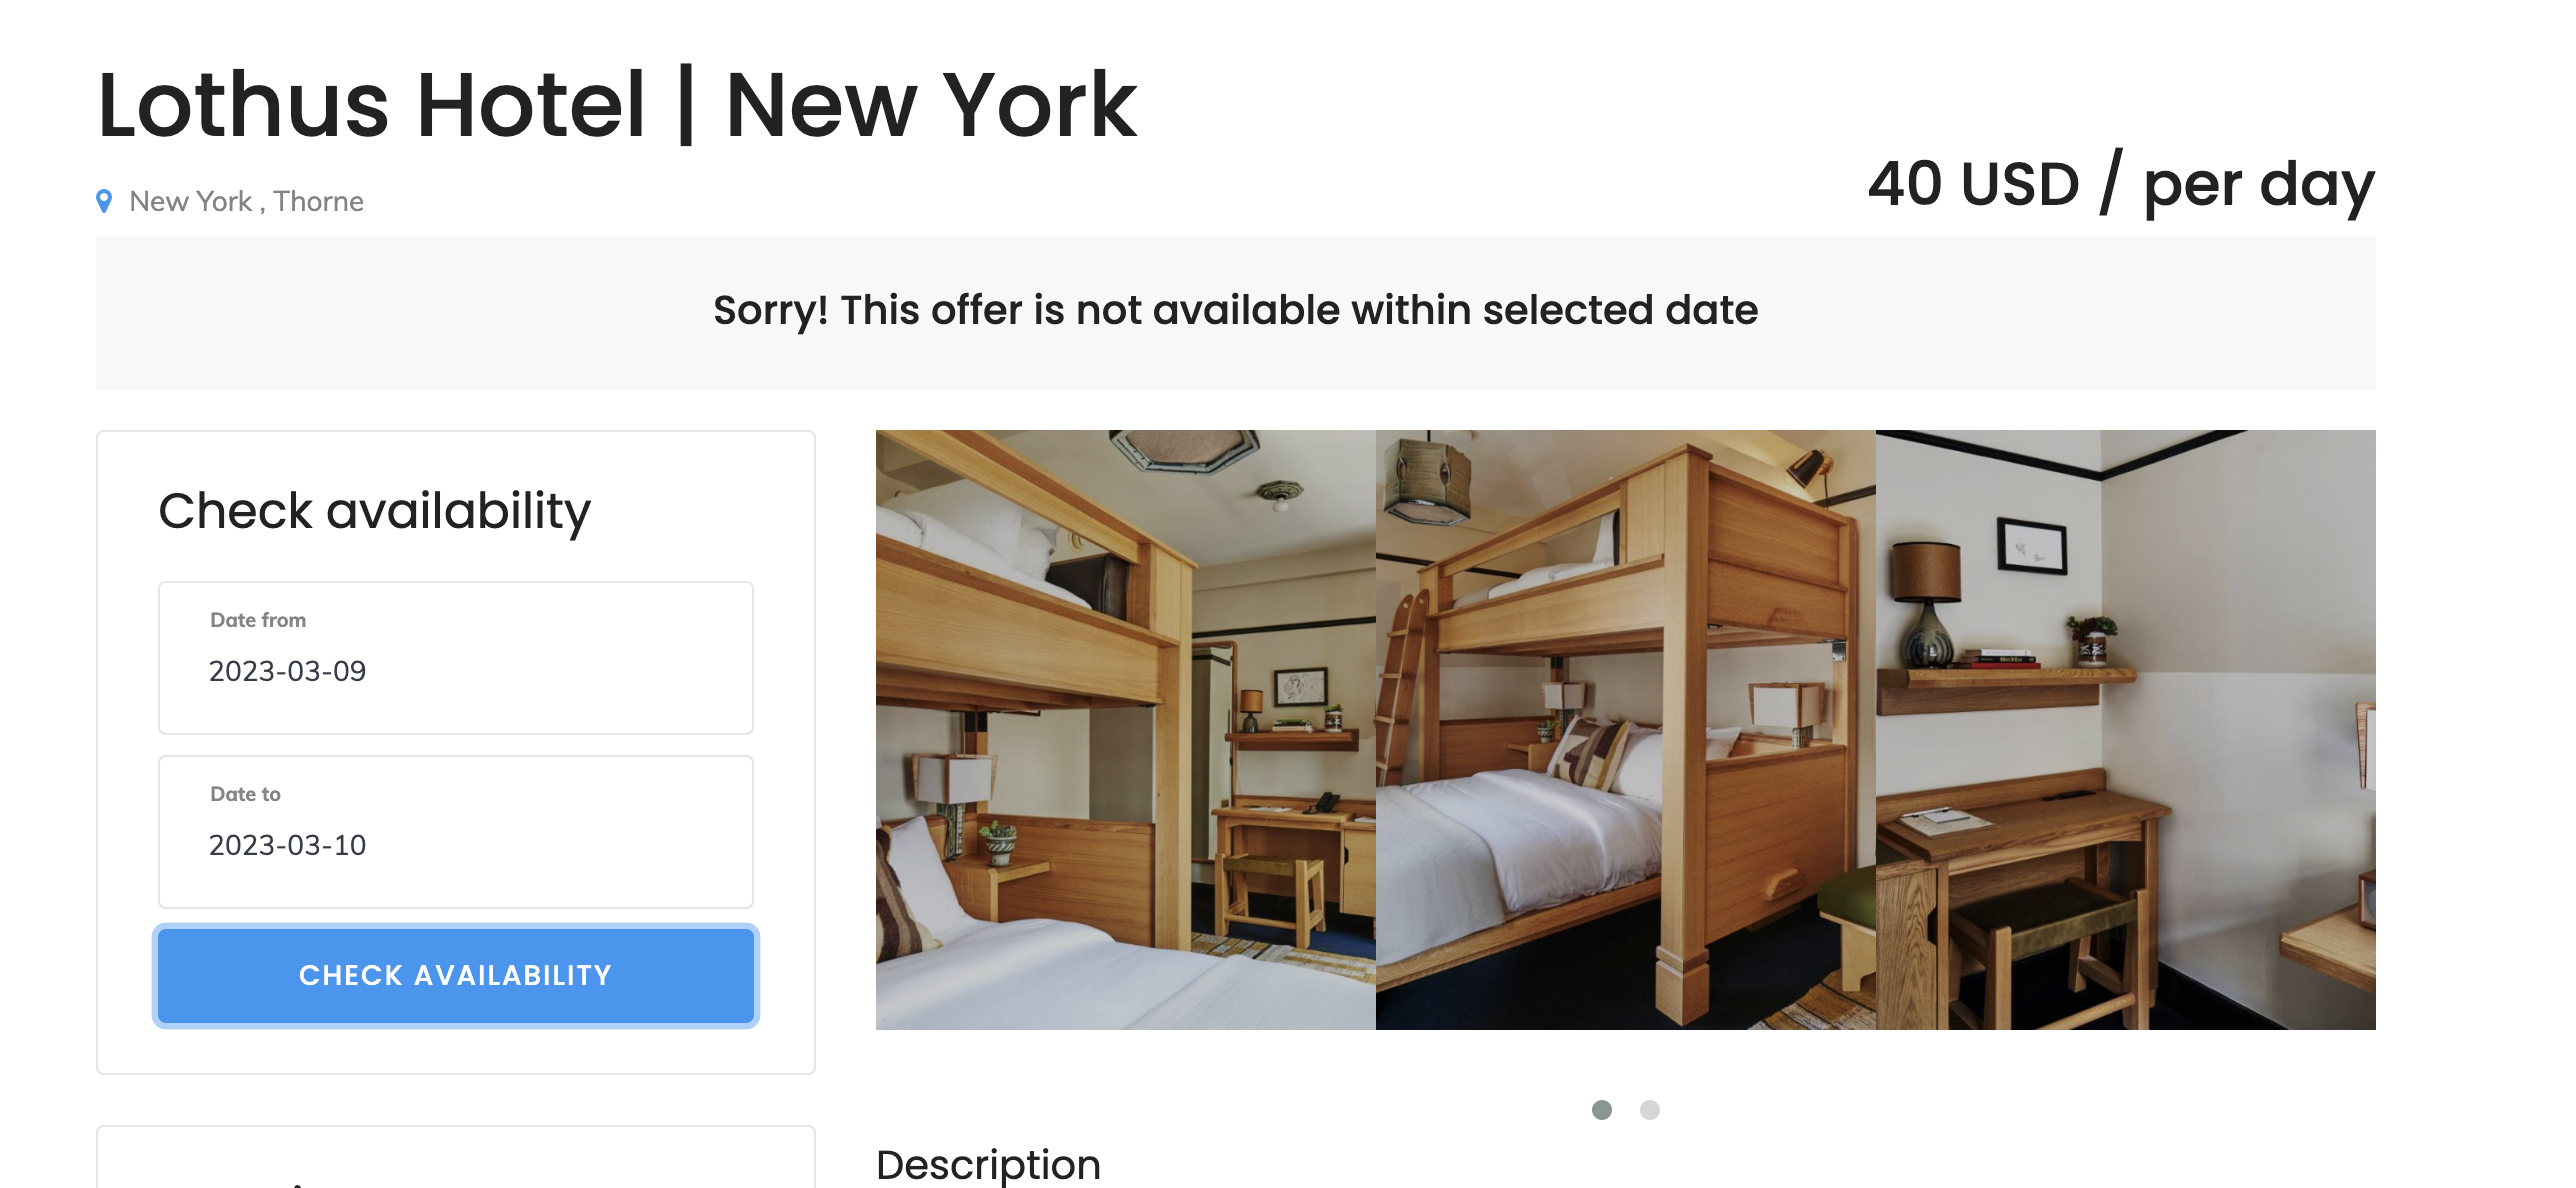The width and height of the screenshot is (2576, 1188).
Task: Select the first carousel dot indicator
Action: coord(1602,1110)
